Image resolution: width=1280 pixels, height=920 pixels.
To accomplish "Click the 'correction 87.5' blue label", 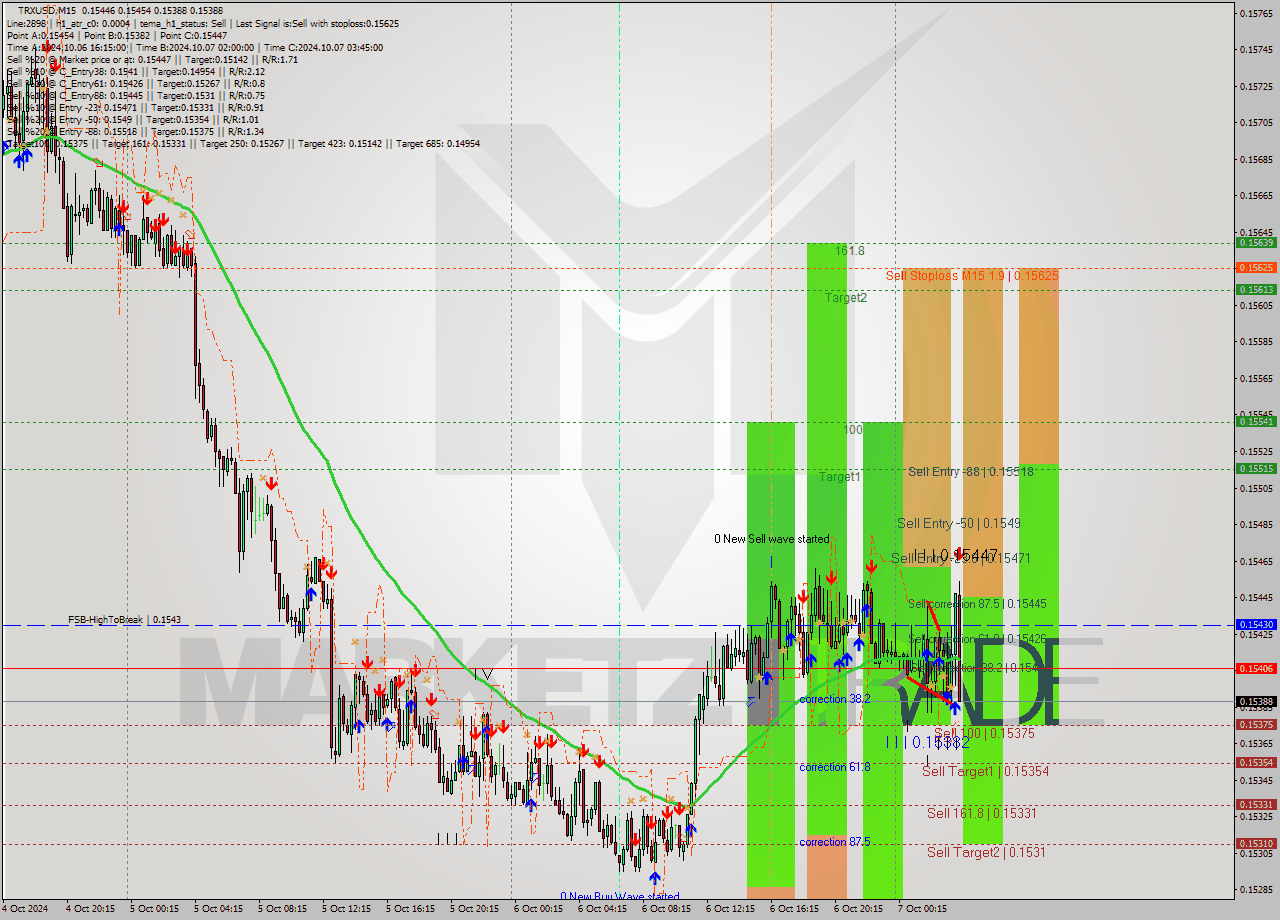I will coord(835,842).
